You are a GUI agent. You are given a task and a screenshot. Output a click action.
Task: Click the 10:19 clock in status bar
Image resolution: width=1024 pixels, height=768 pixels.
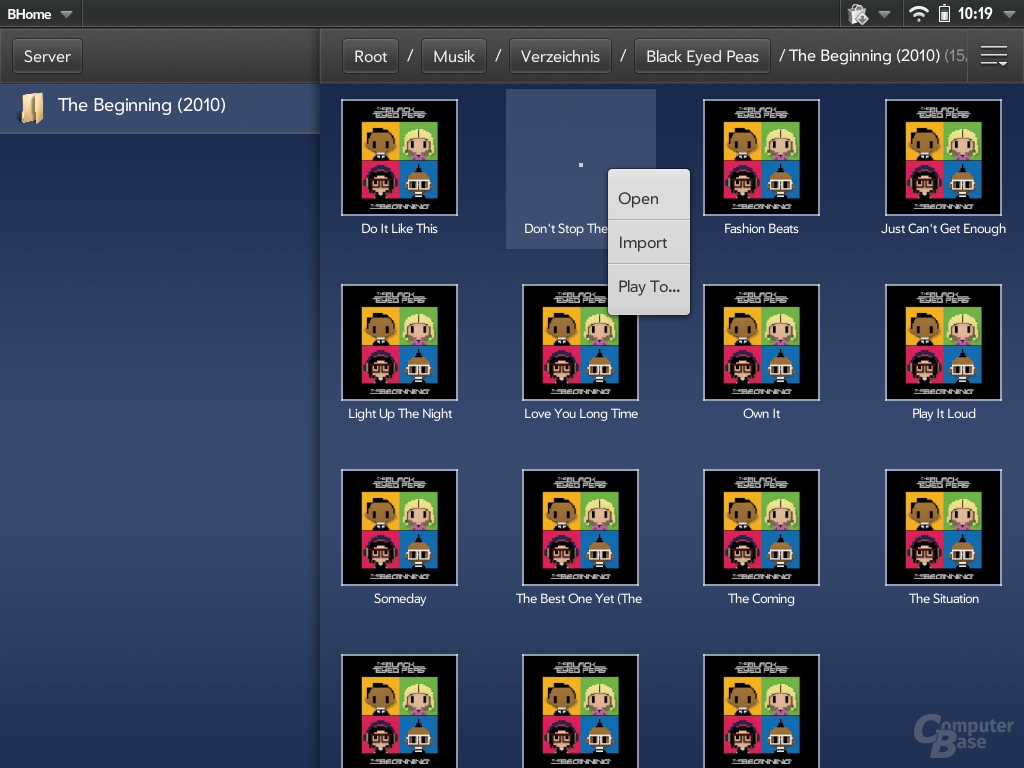coord(975,14)
